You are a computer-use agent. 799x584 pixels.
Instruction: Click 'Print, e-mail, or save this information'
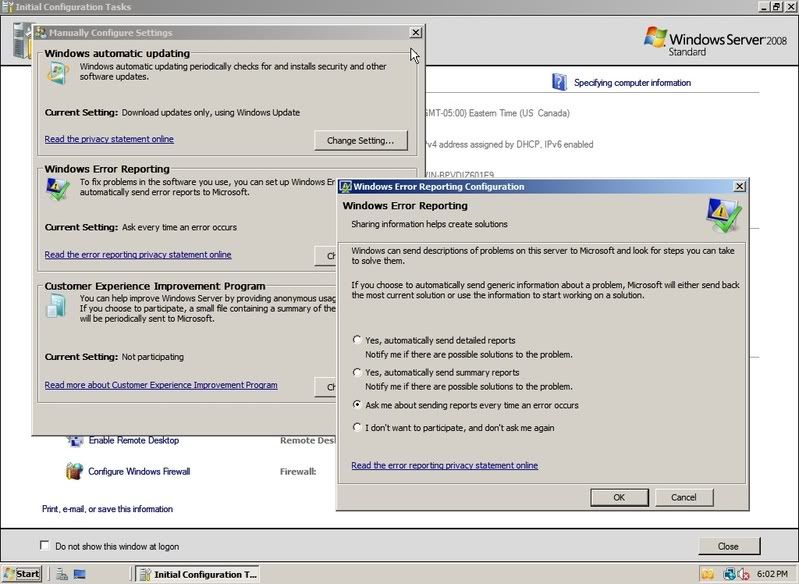(x=108, y=509)
